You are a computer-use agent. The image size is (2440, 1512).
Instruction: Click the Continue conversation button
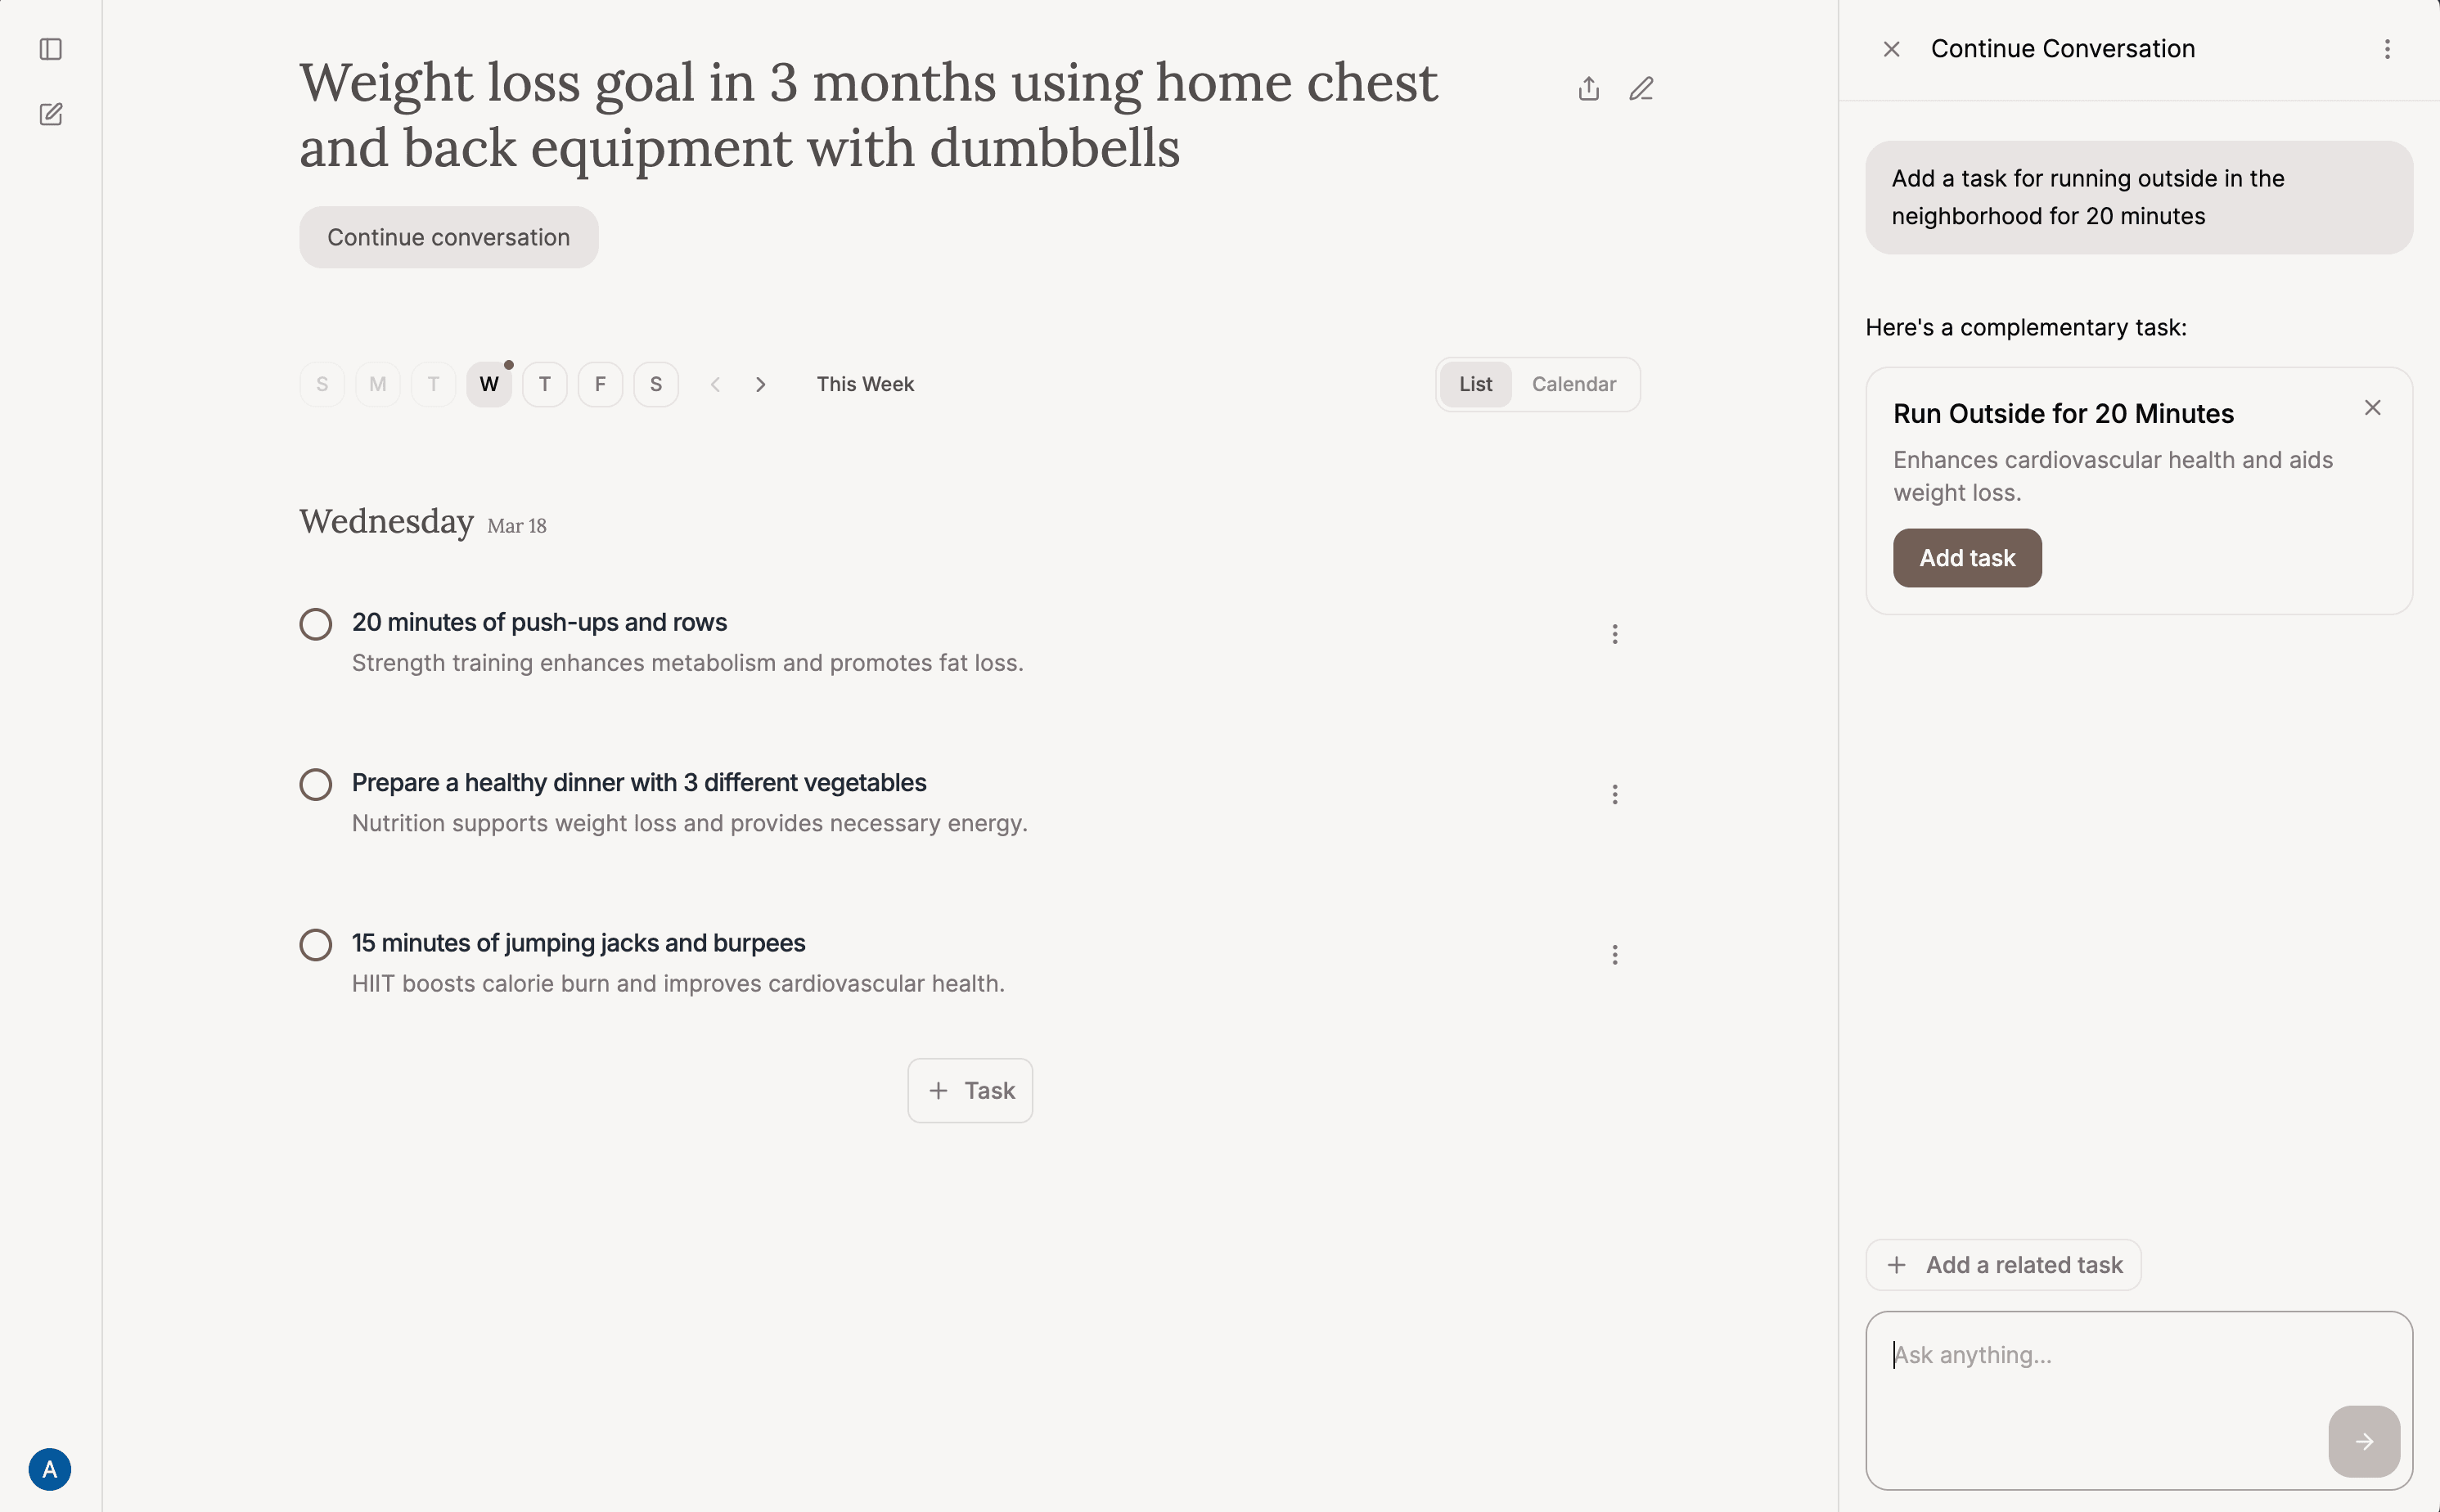(x=448, y=236)
